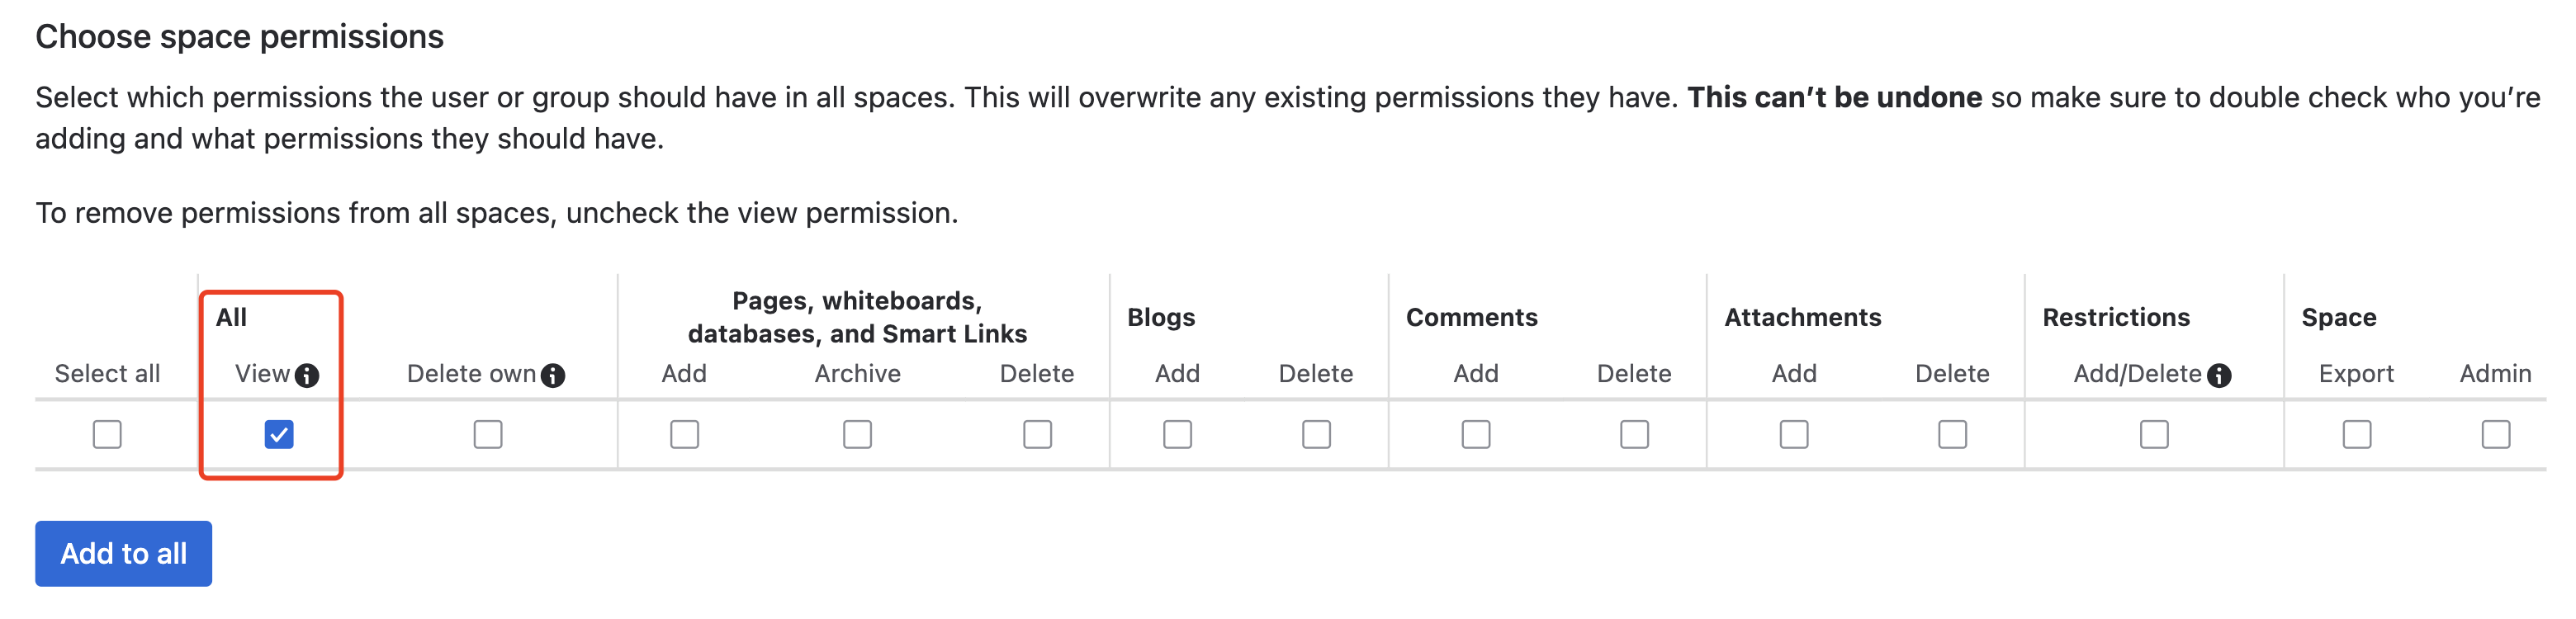Viewport: 2576px width, 619px height.
Task: Tick the Blogs Add checkbox
Action: 1177,434
